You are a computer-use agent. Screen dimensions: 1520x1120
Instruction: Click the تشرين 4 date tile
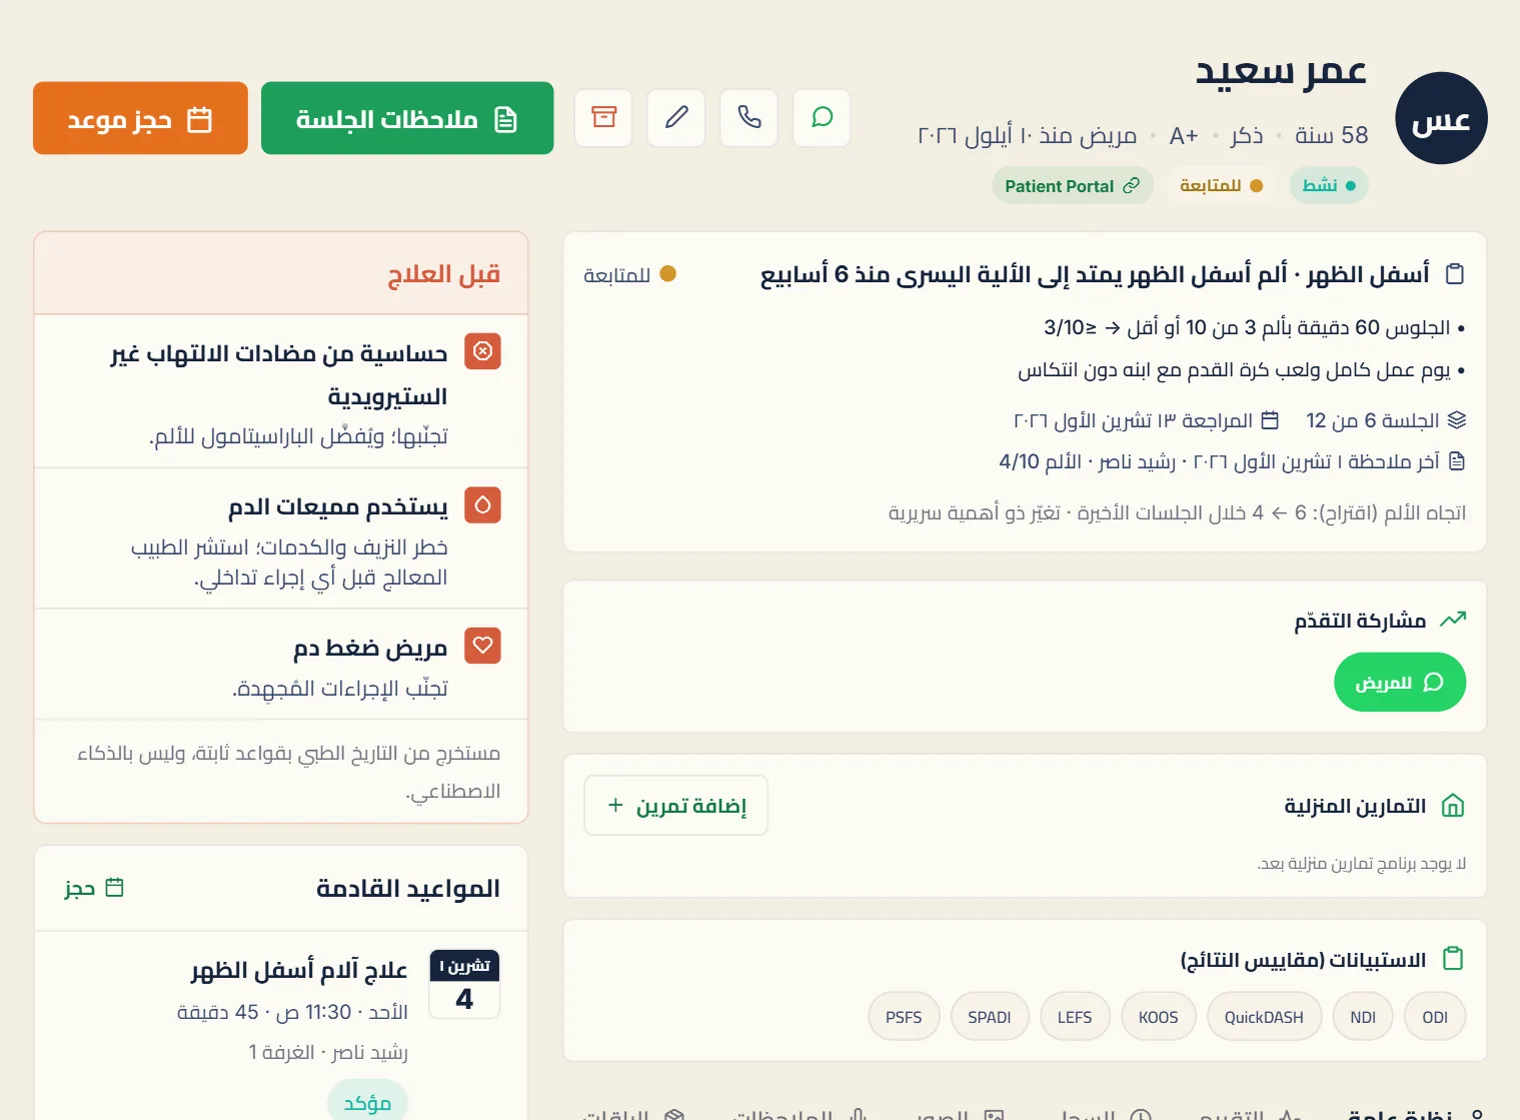click(465, 984)
